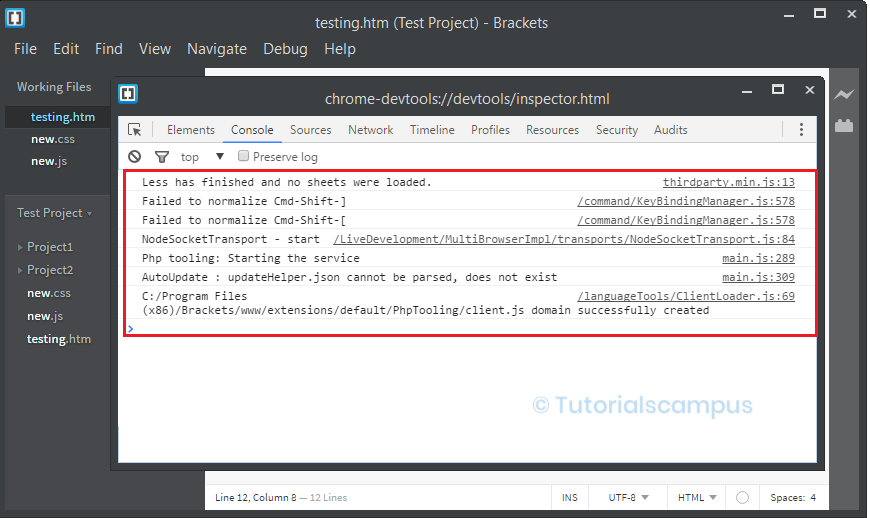
Task: Click 'Less has finished' console message
Action: 286,182
